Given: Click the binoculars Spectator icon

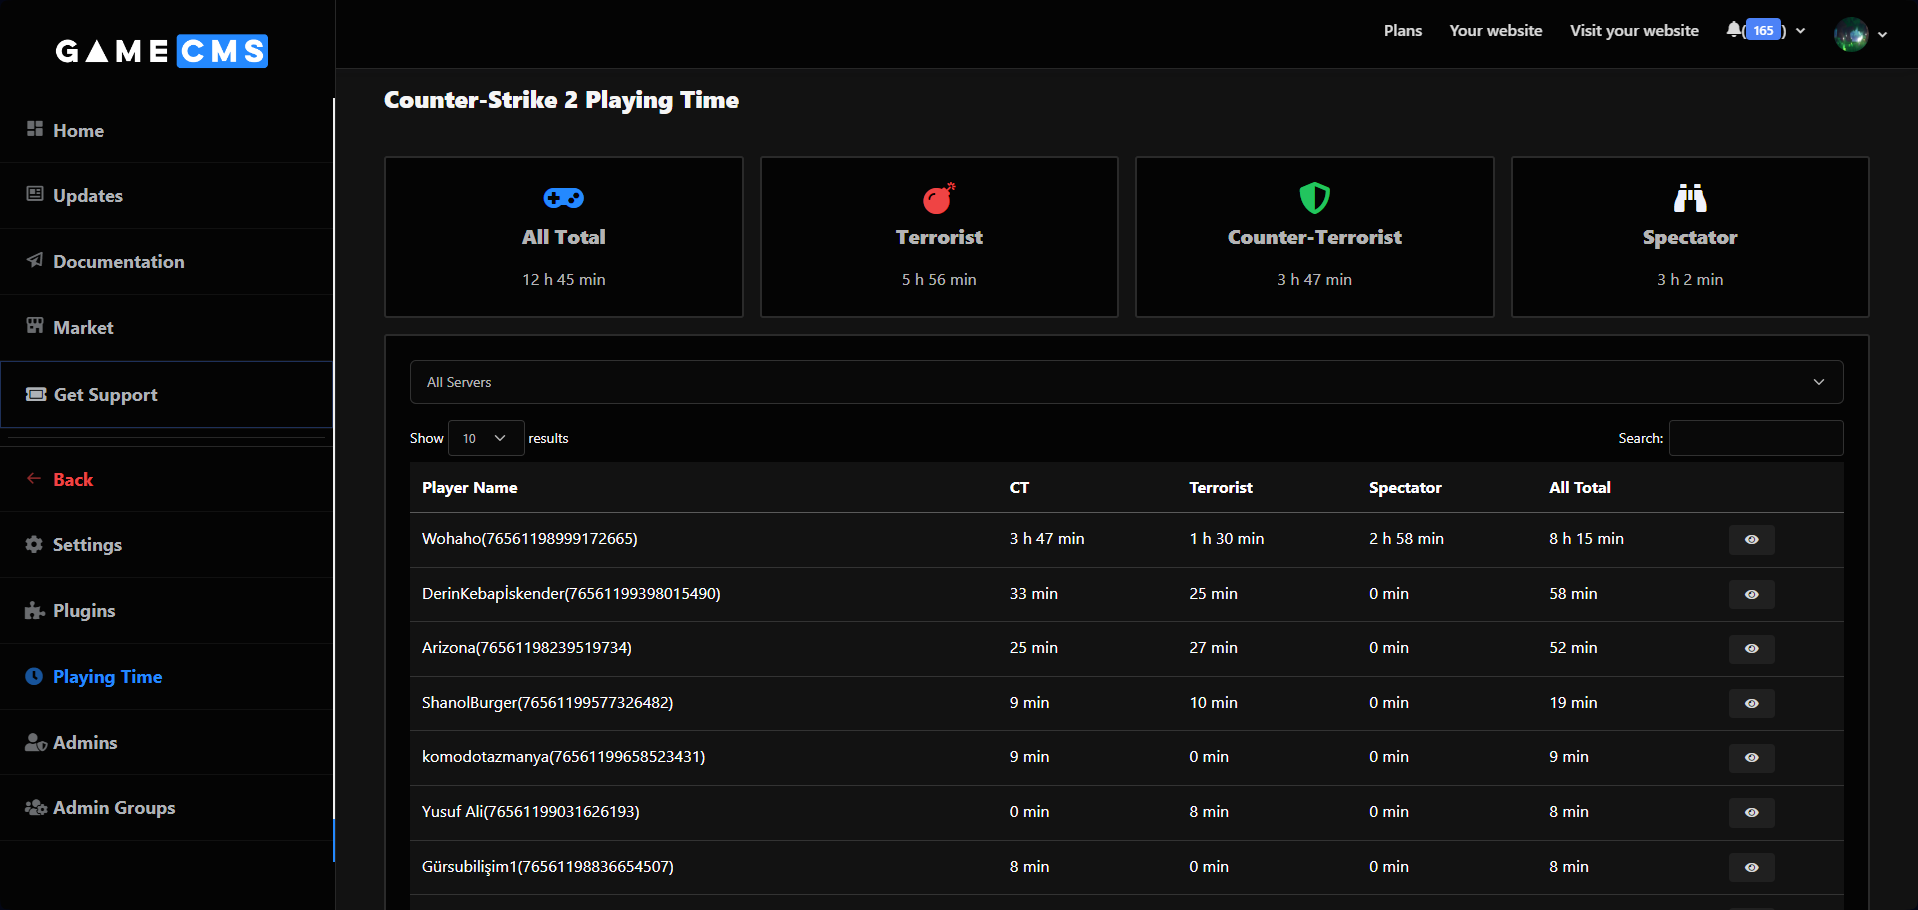Looking at the screenshot, I should click(1690, 198).
